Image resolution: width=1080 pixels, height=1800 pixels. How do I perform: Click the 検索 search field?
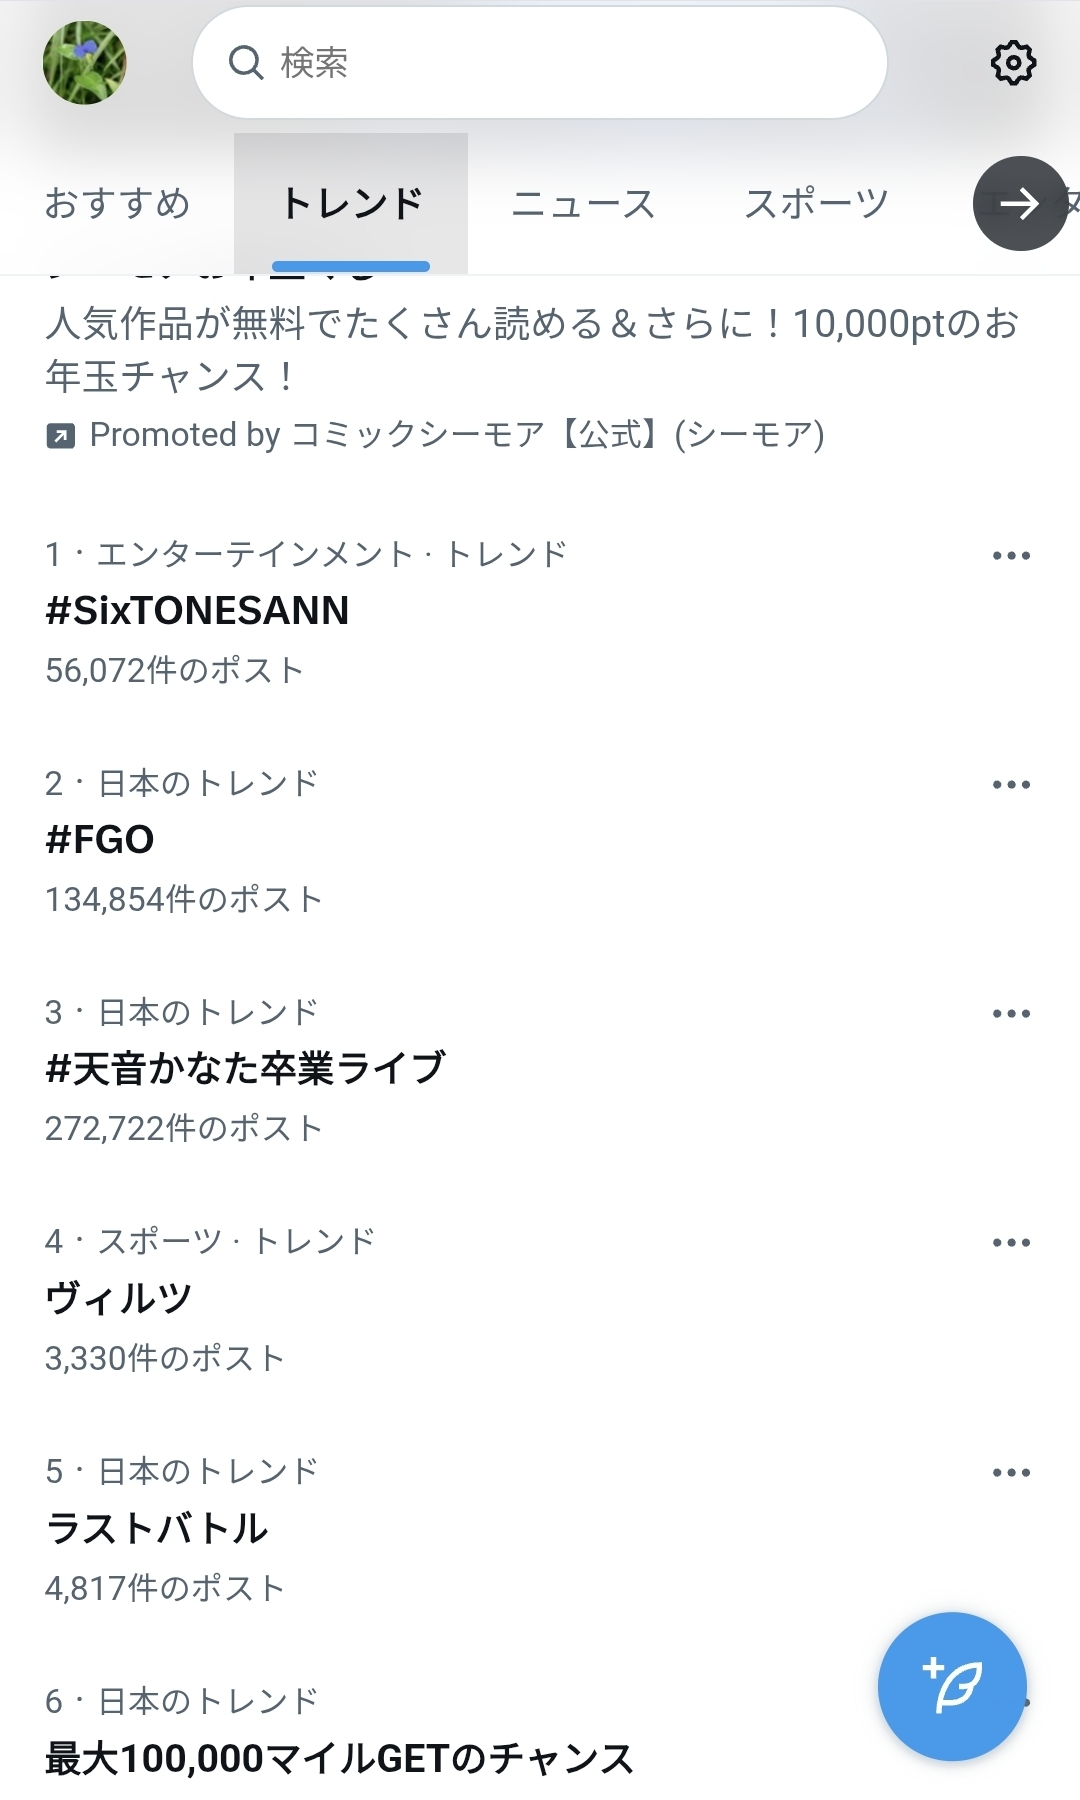pyautogui.click(x=540, y=63)
